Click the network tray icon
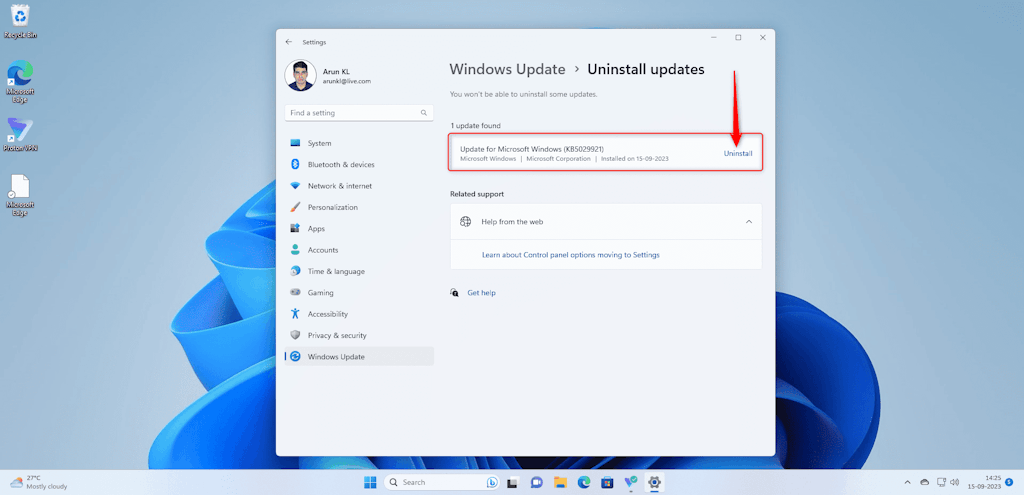This screenshot has width=1024, height=495. point(941,483)
